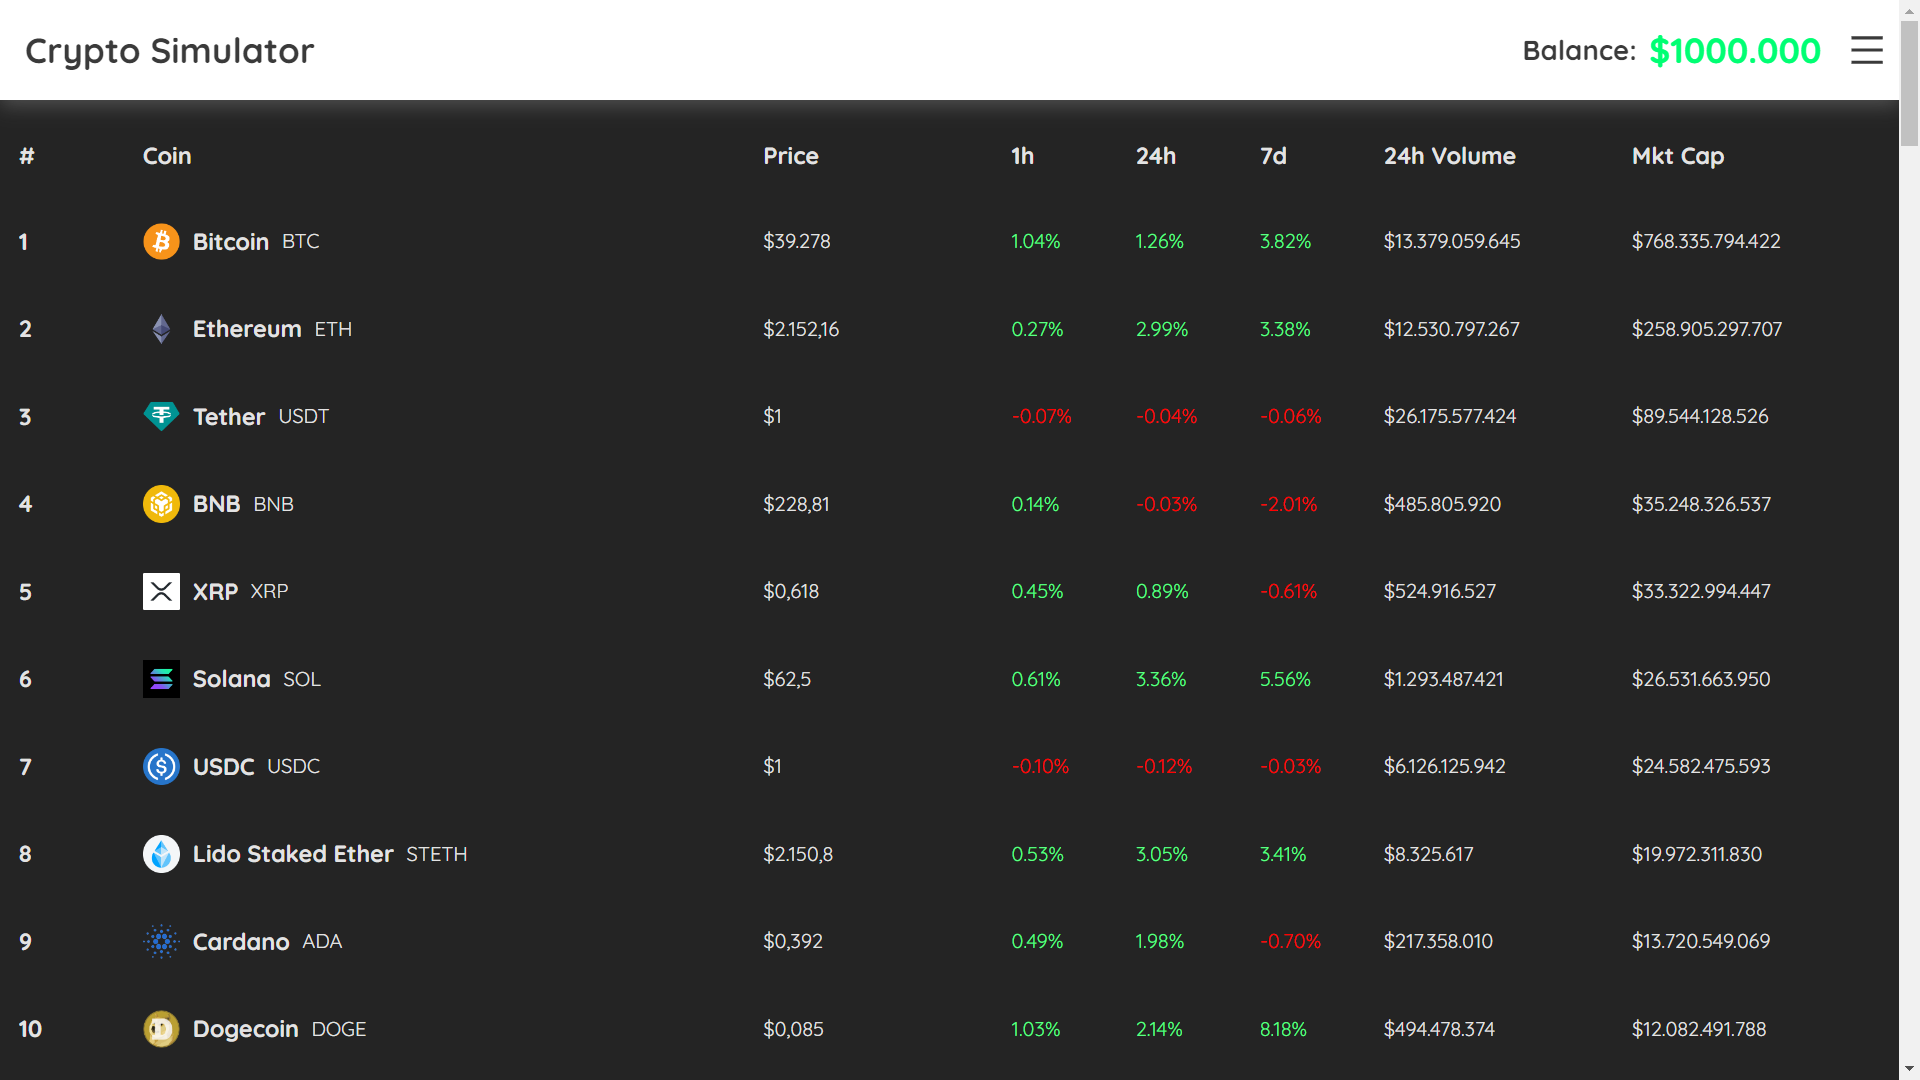Select the Tether USDT icon
This screenshot has height=1080, width=1920.
tap(161, 416)
